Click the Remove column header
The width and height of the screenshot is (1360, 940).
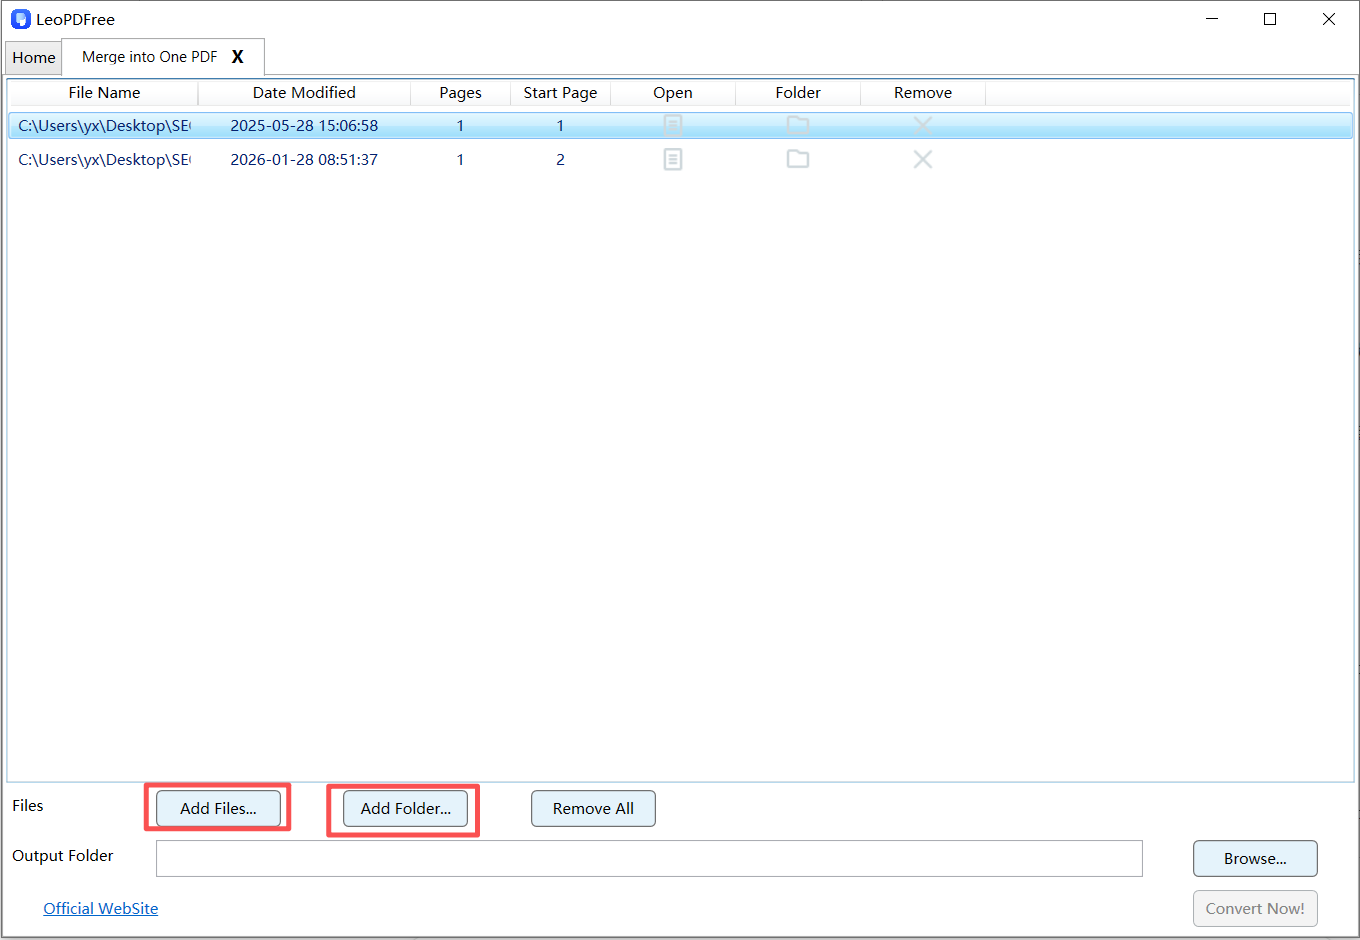pyautogui.click(x=923, y=92)
